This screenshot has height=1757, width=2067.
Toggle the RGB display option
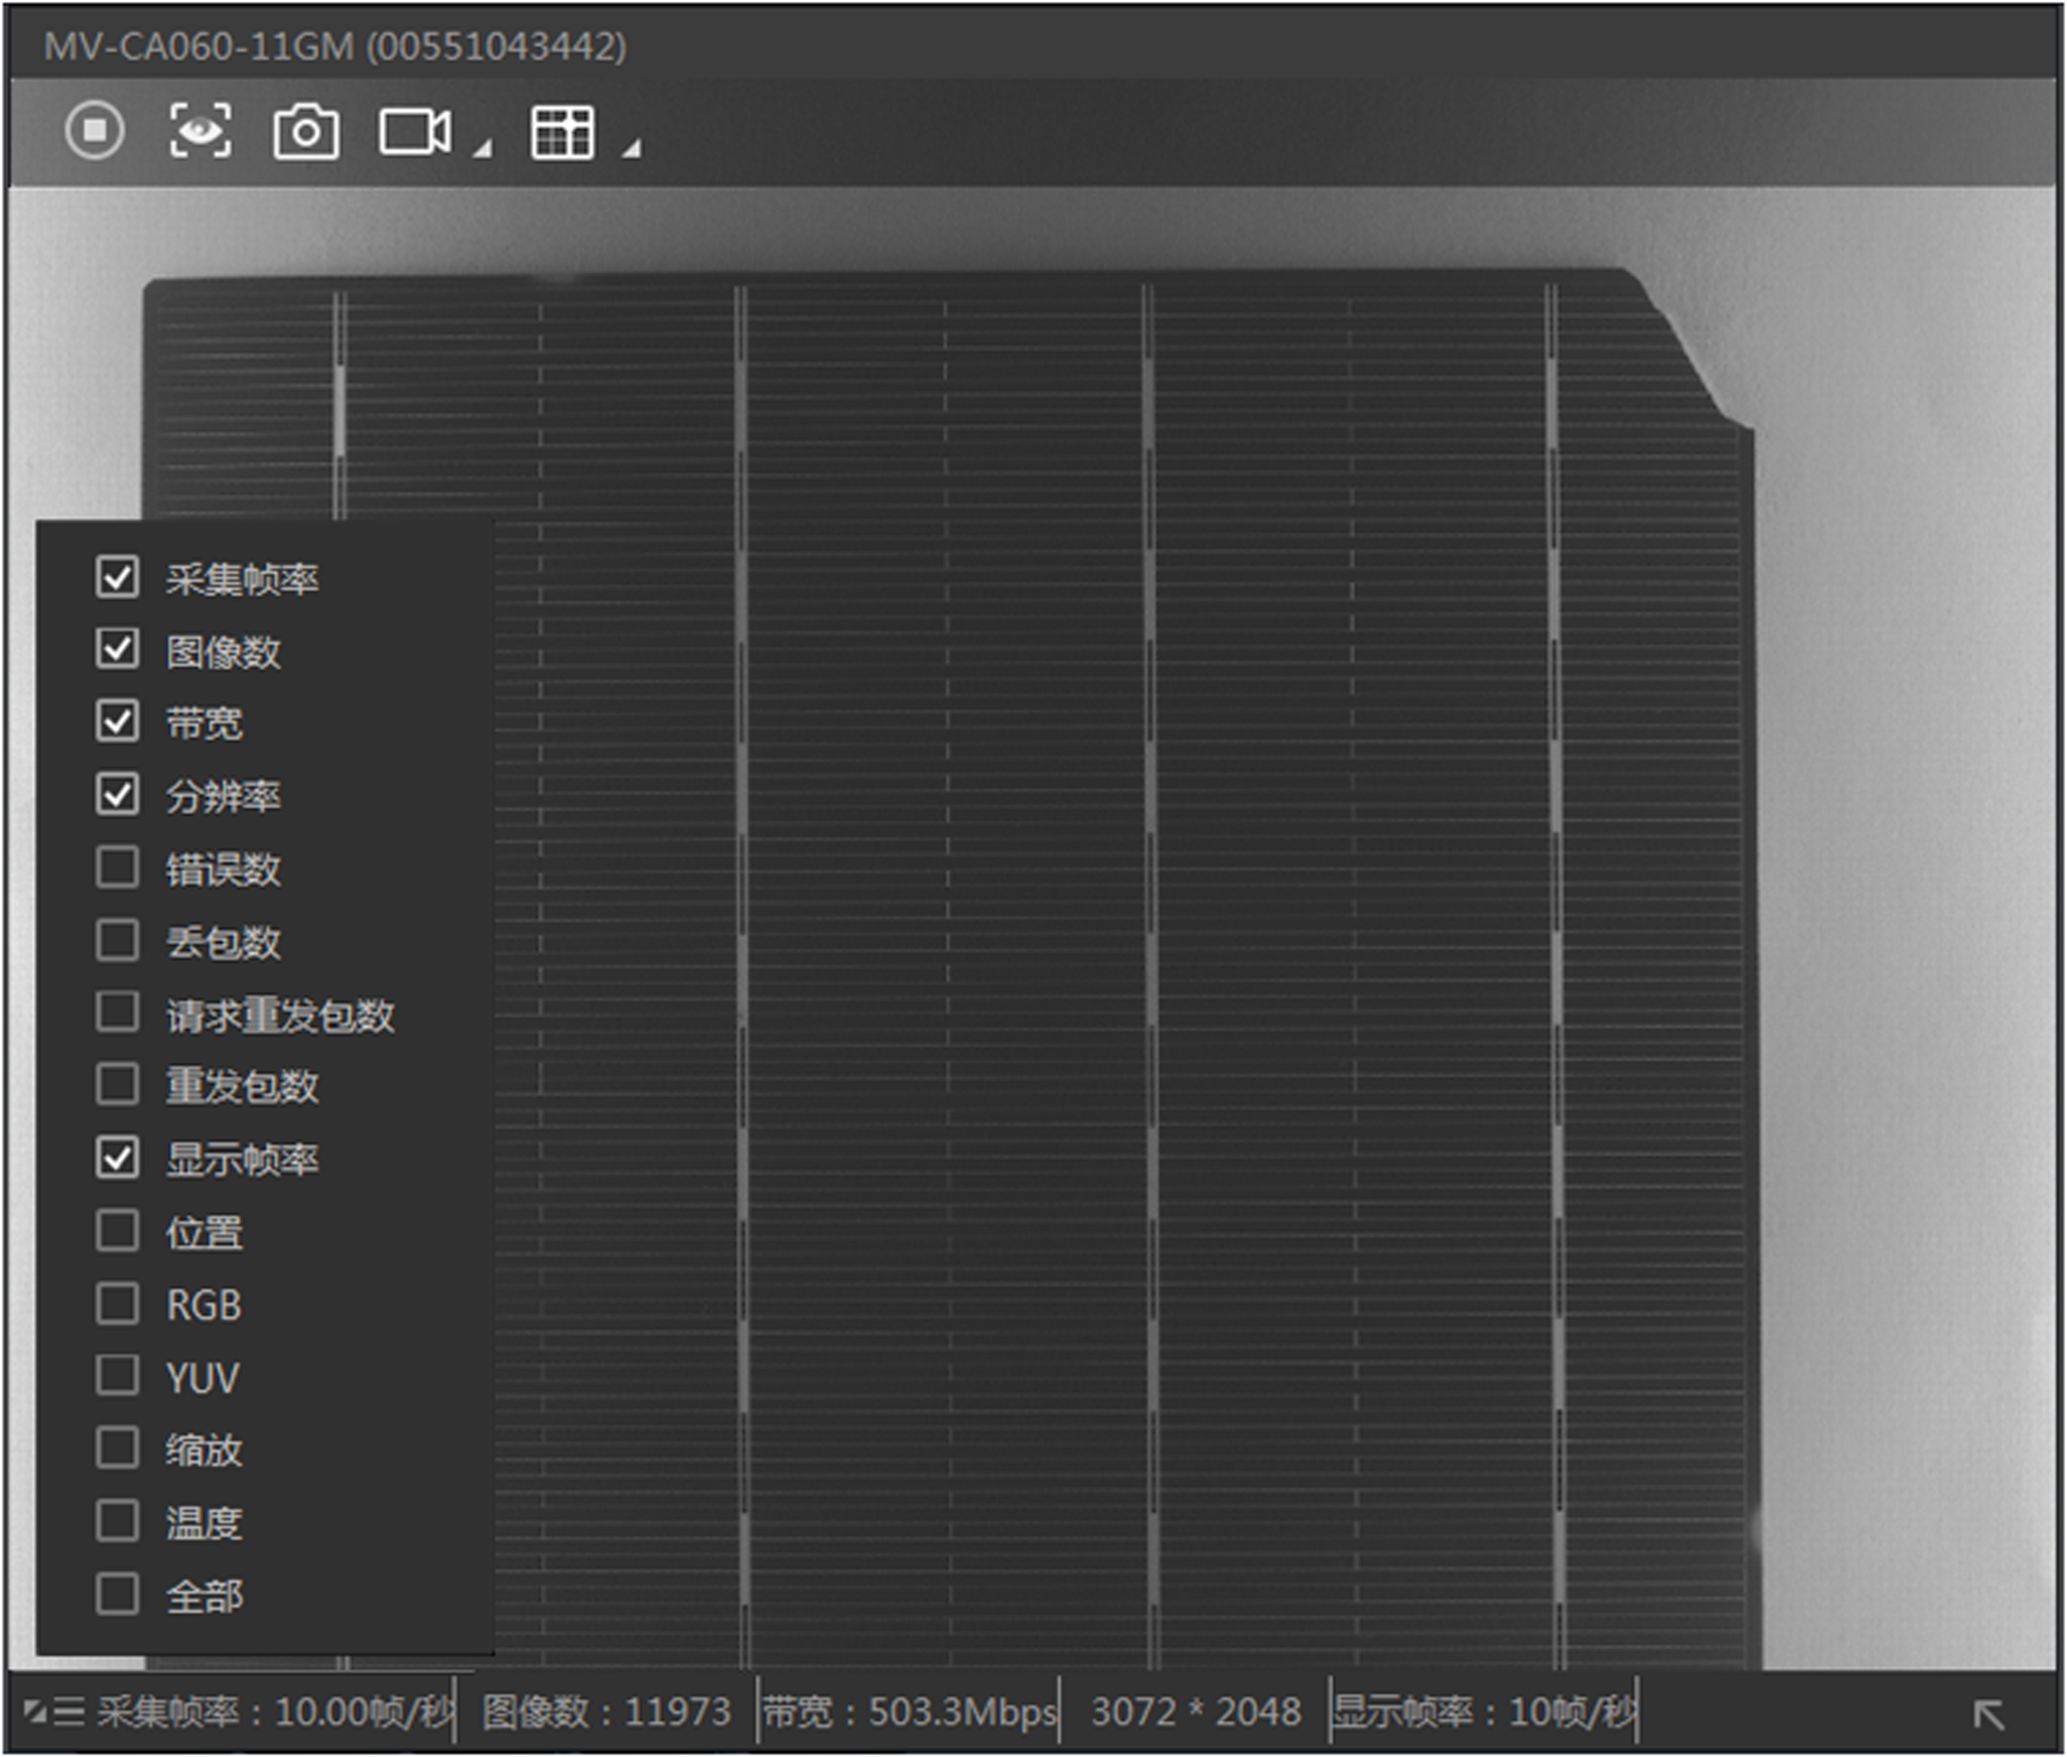tap(117, 1303)
